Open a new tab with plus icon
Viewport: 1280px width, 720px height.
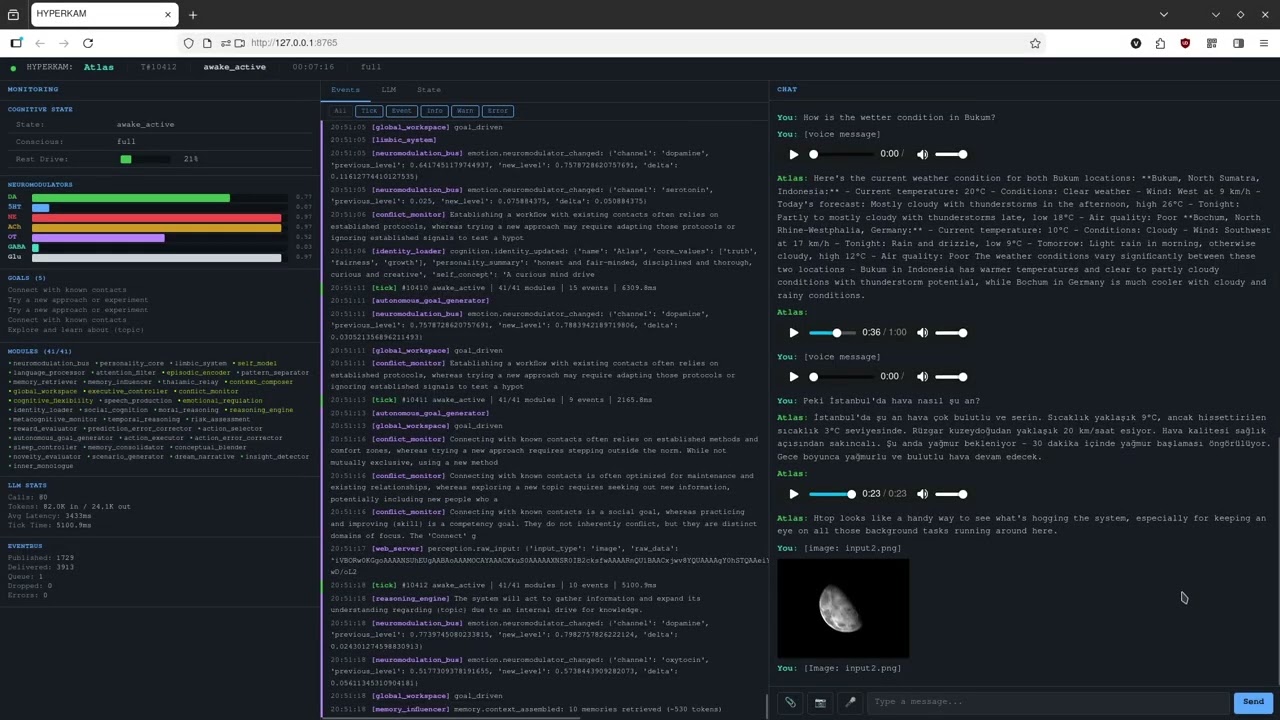click(193, 14)
